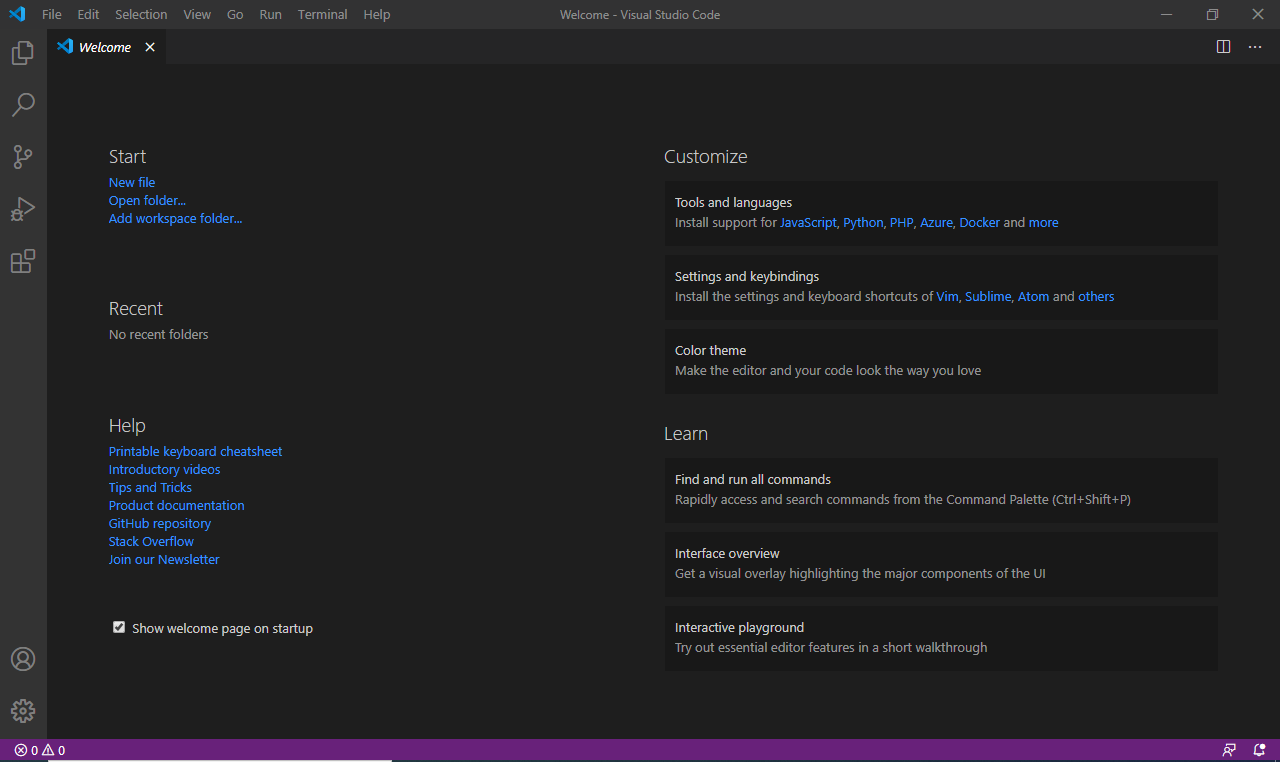The image size is (1280, 762).
Task: Click the Settings and keybindings card heading
Action: click(x=747, y=276)
